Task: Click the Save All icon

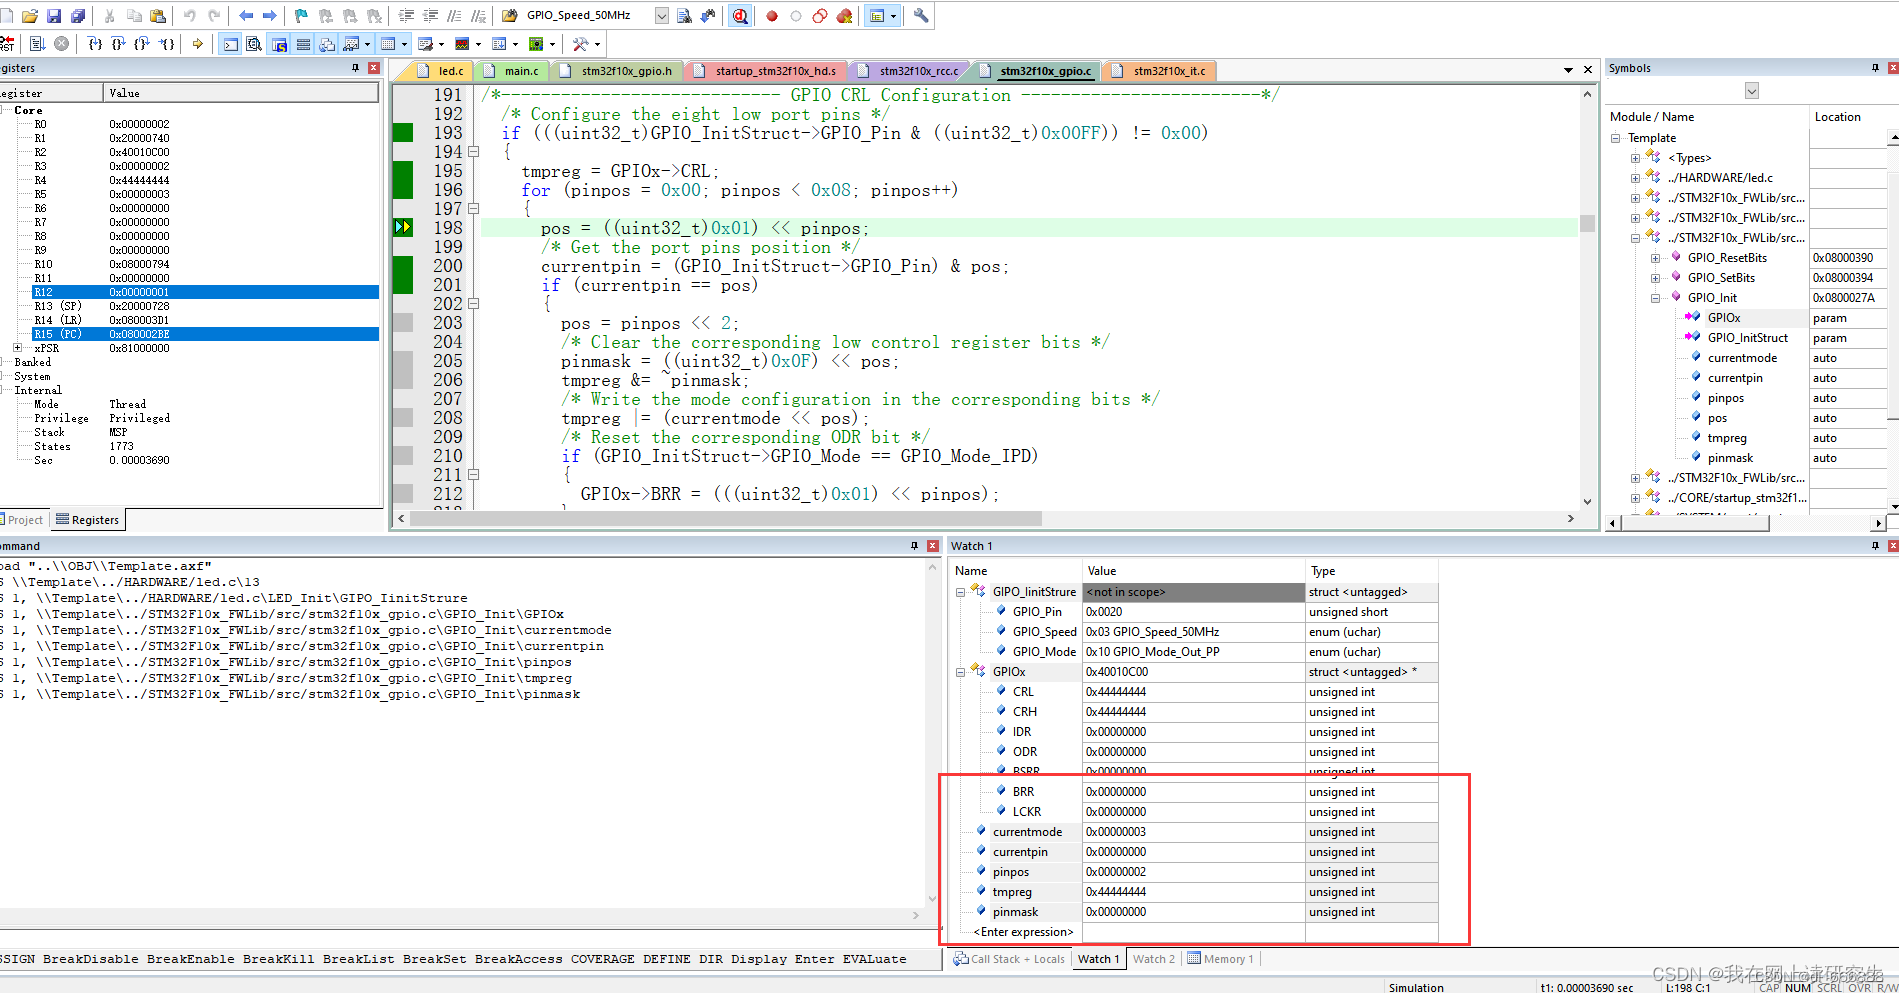Action: pos(77,15)
